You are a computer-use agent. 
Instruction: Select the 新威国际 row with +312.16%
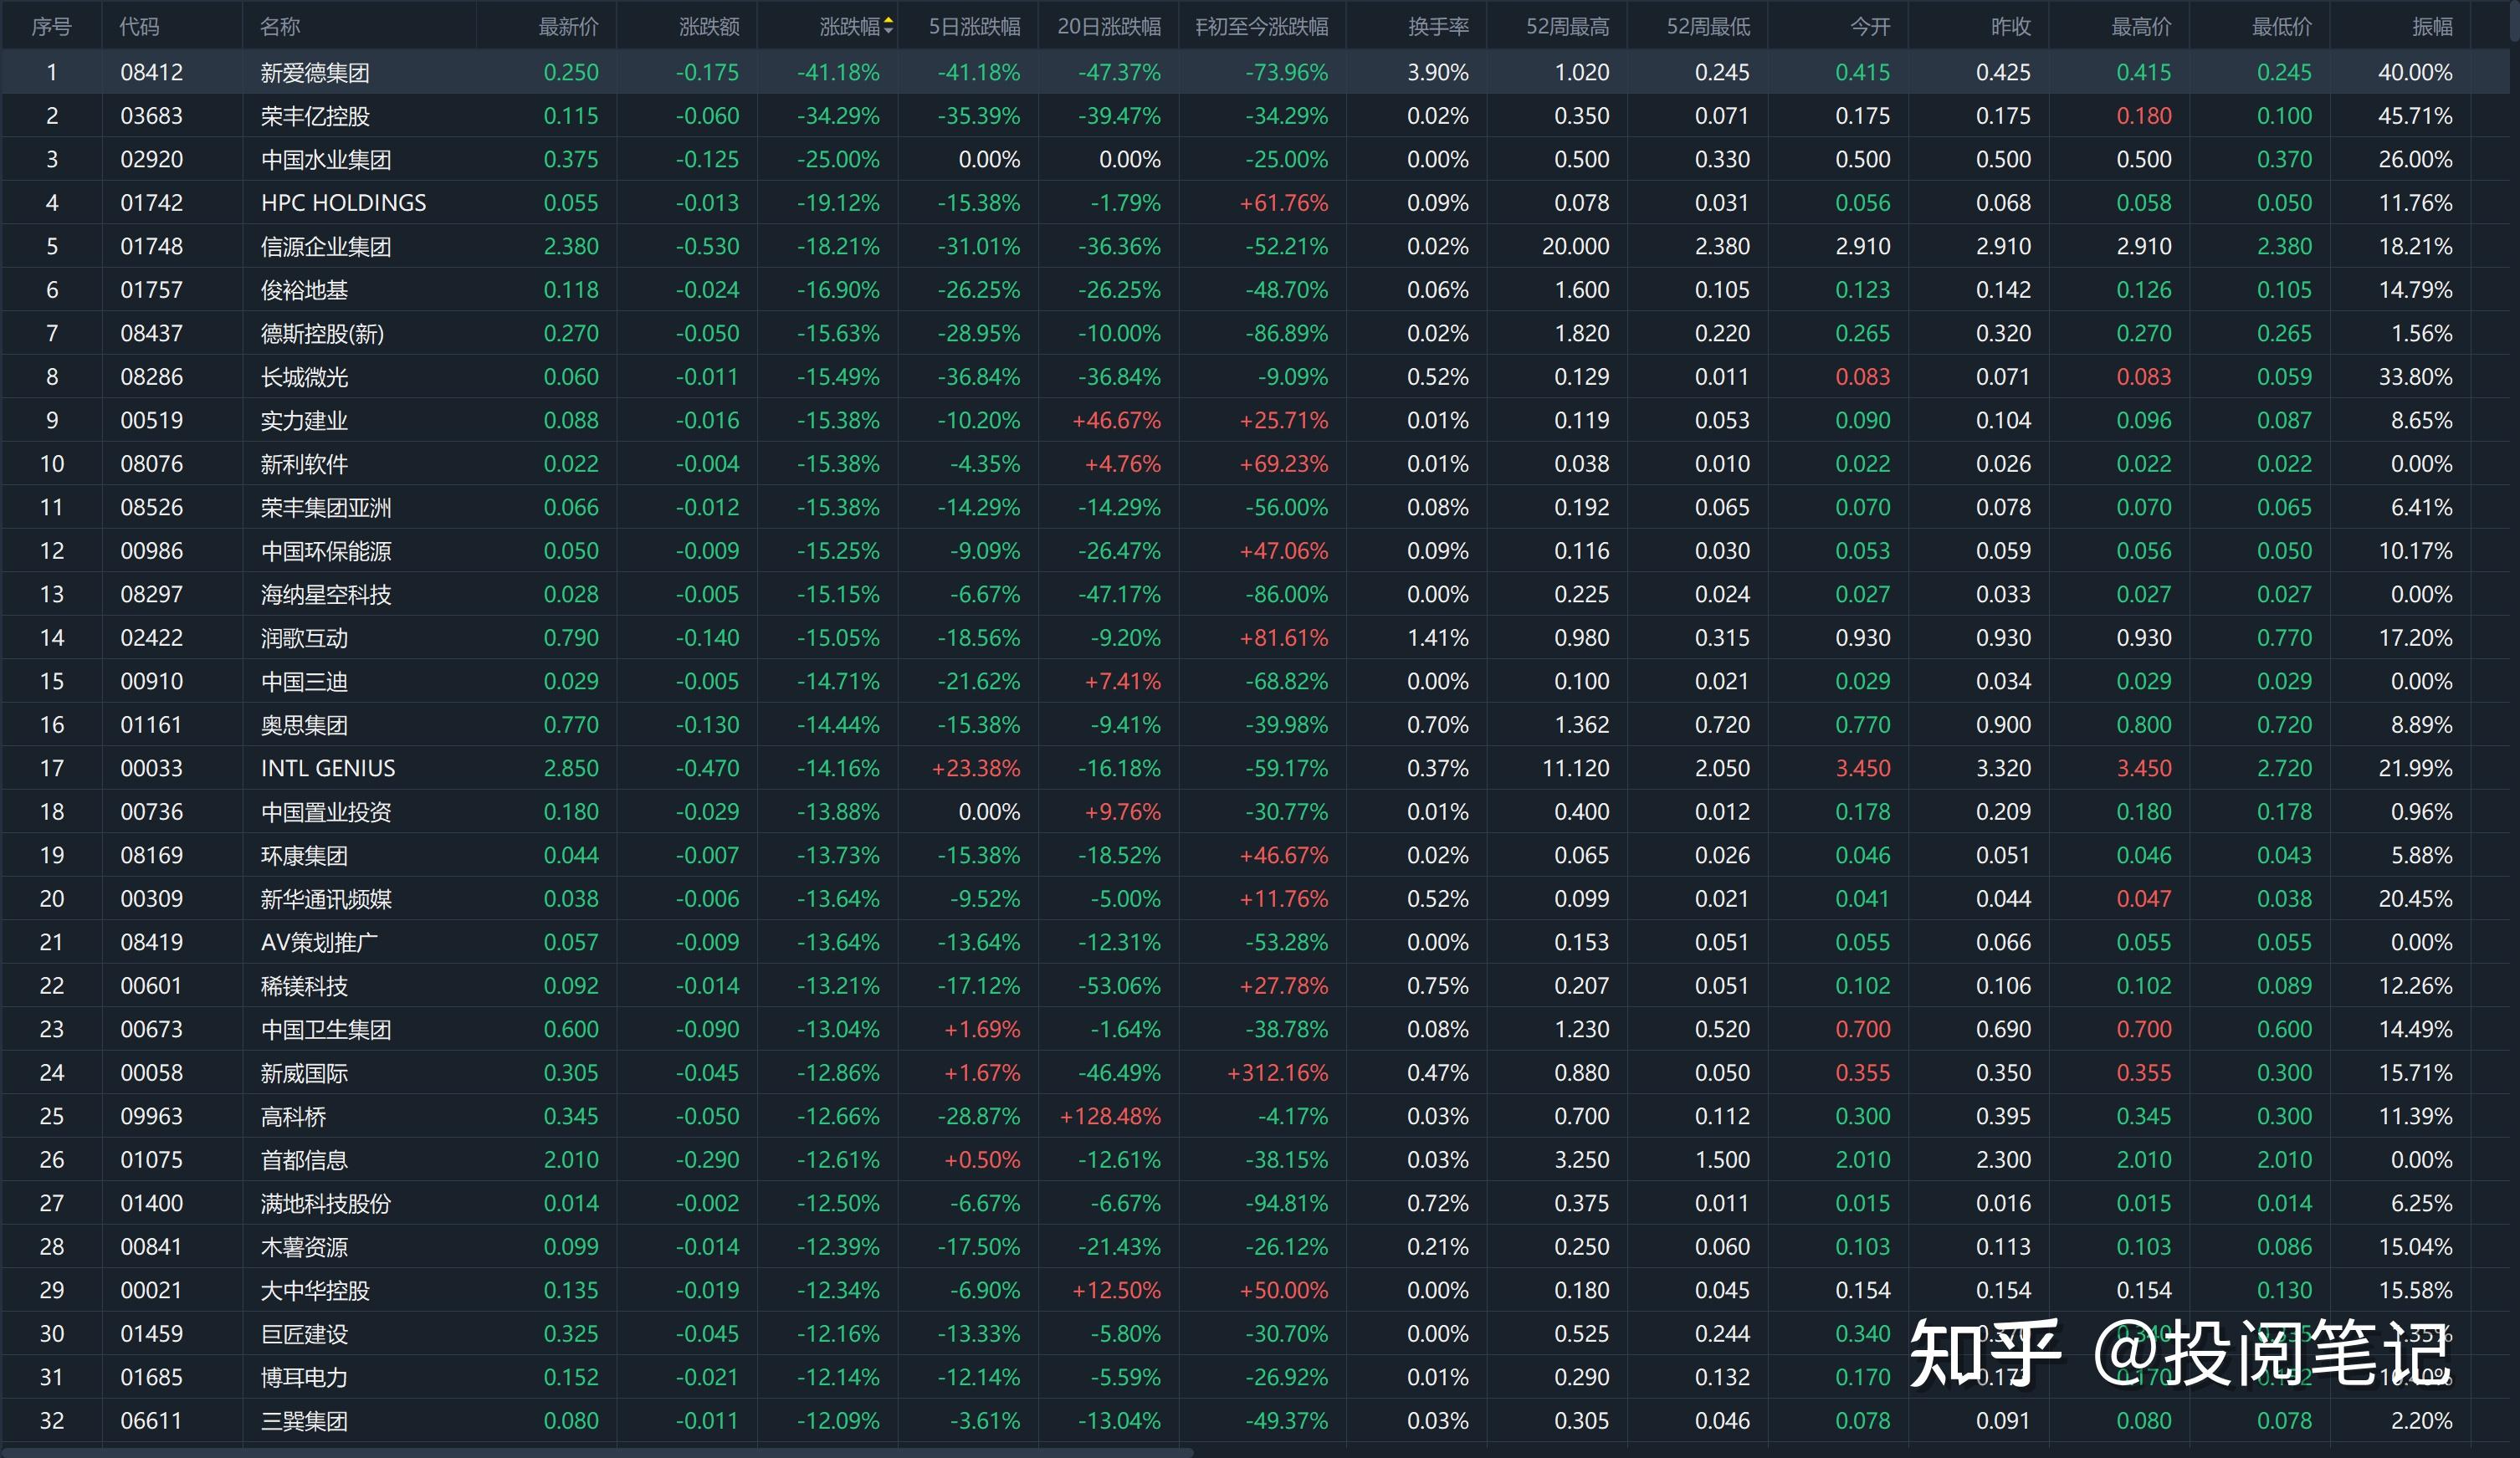coord(304,1073)
